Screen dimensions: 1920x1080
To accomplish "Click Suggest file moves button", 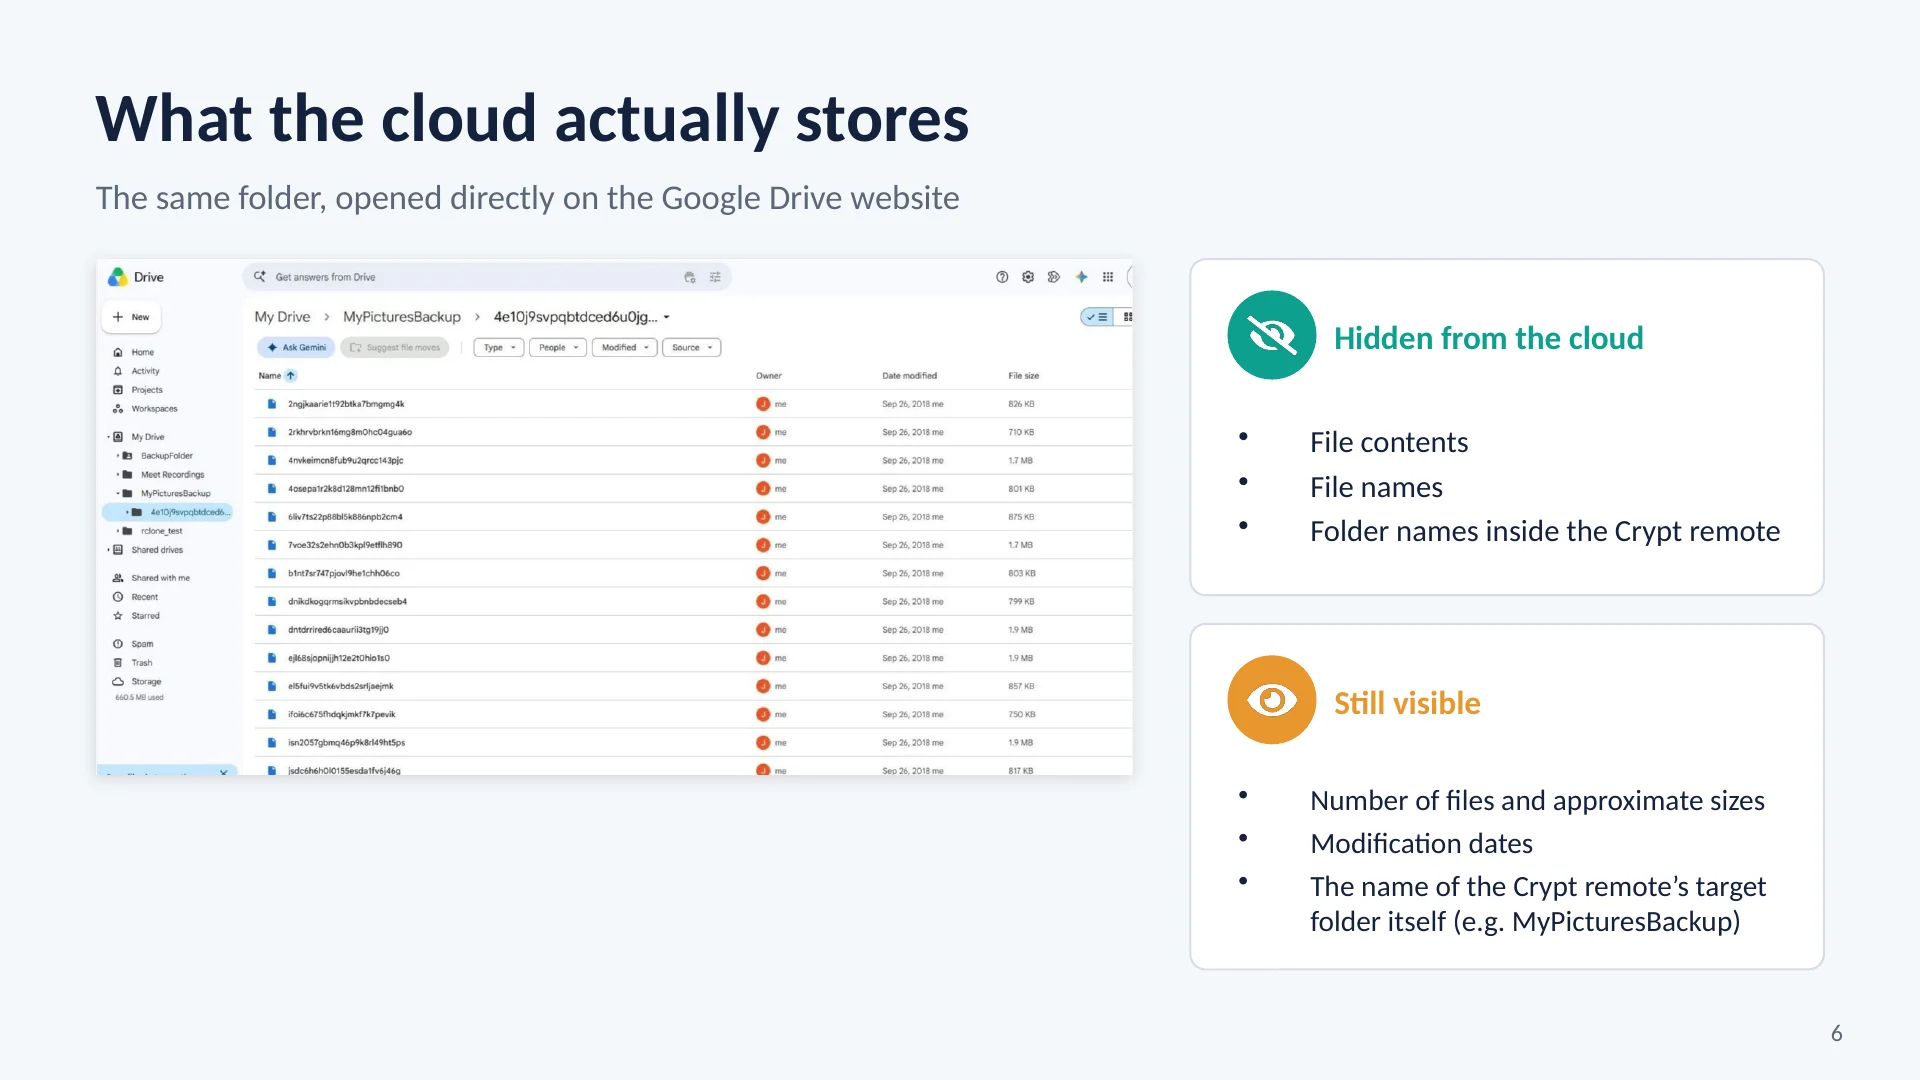I will (x=395, y=348).
